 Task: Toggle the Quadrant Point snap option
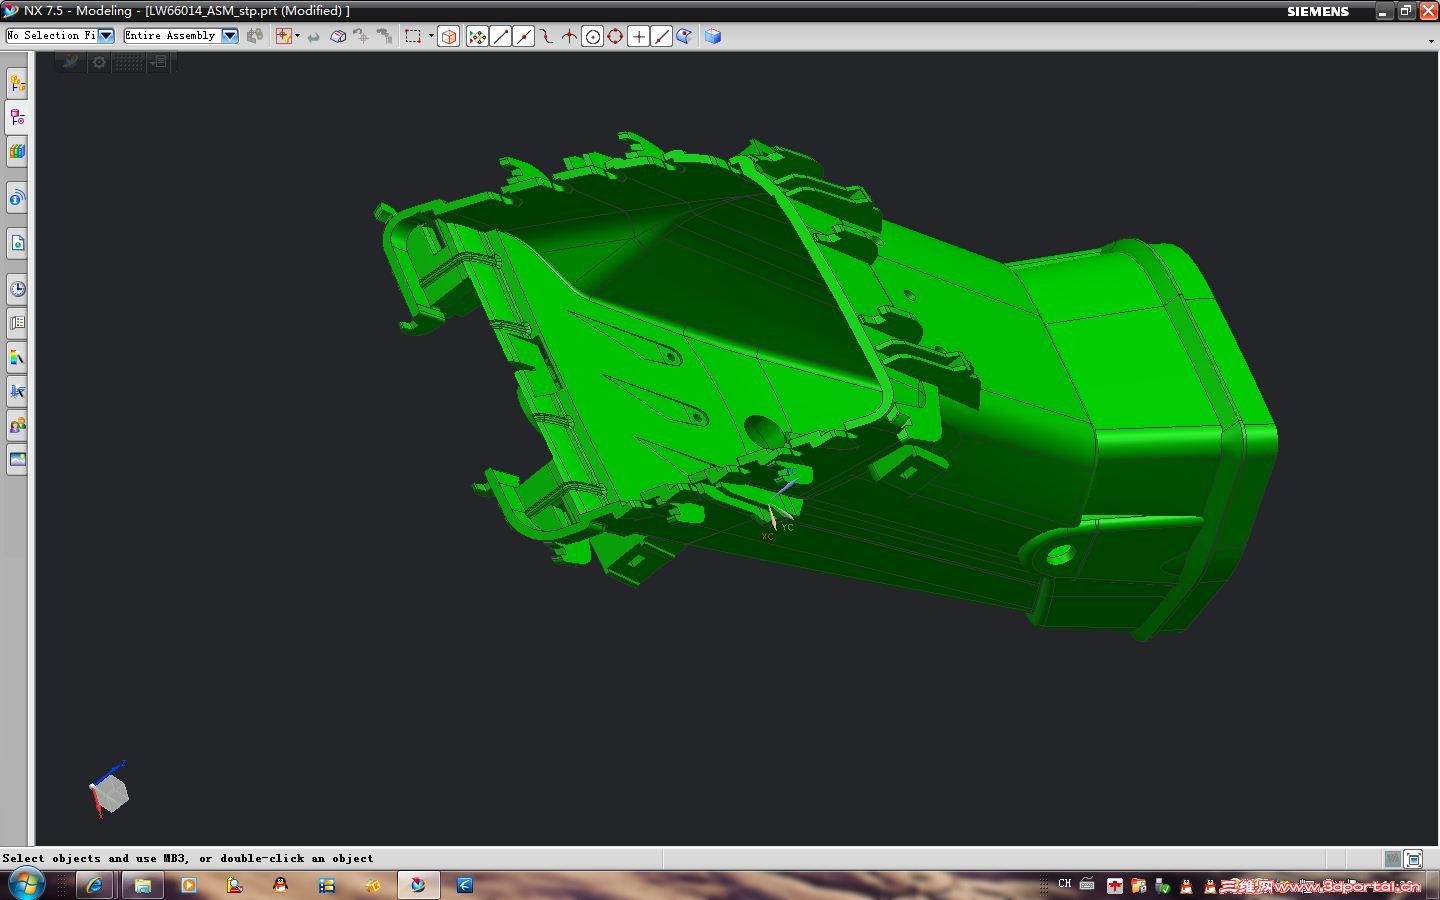point(616,37)
